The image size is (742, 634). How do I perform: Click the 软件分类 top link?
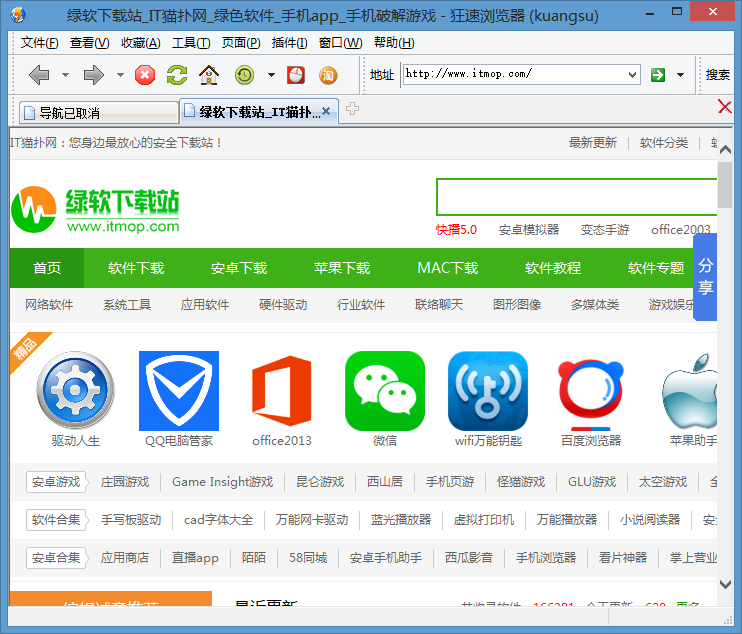point(663,142)
